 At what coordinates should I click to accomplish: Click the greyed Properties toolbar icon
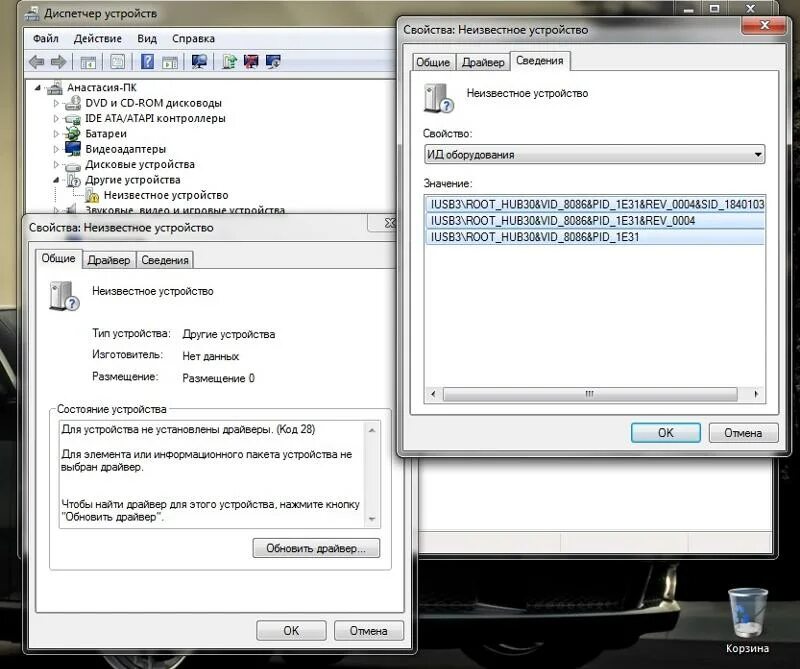click(117, 62)
